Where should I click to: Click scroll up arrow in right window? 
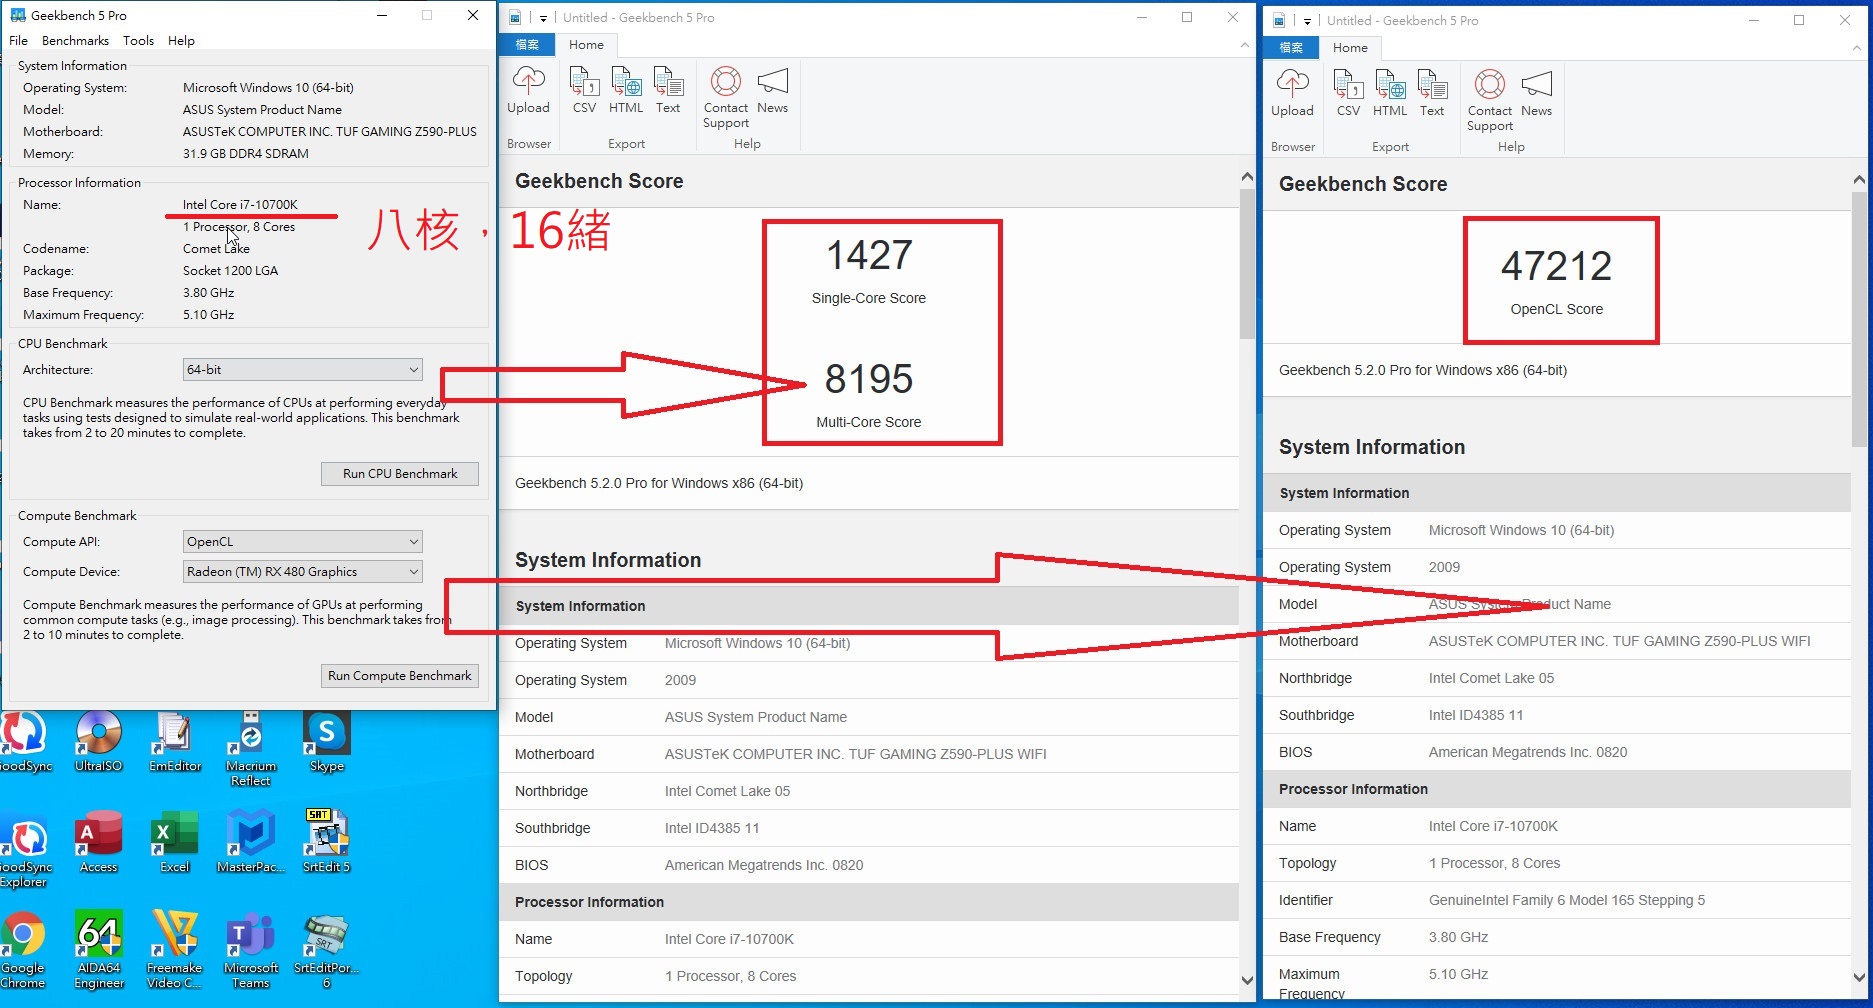1859,180
